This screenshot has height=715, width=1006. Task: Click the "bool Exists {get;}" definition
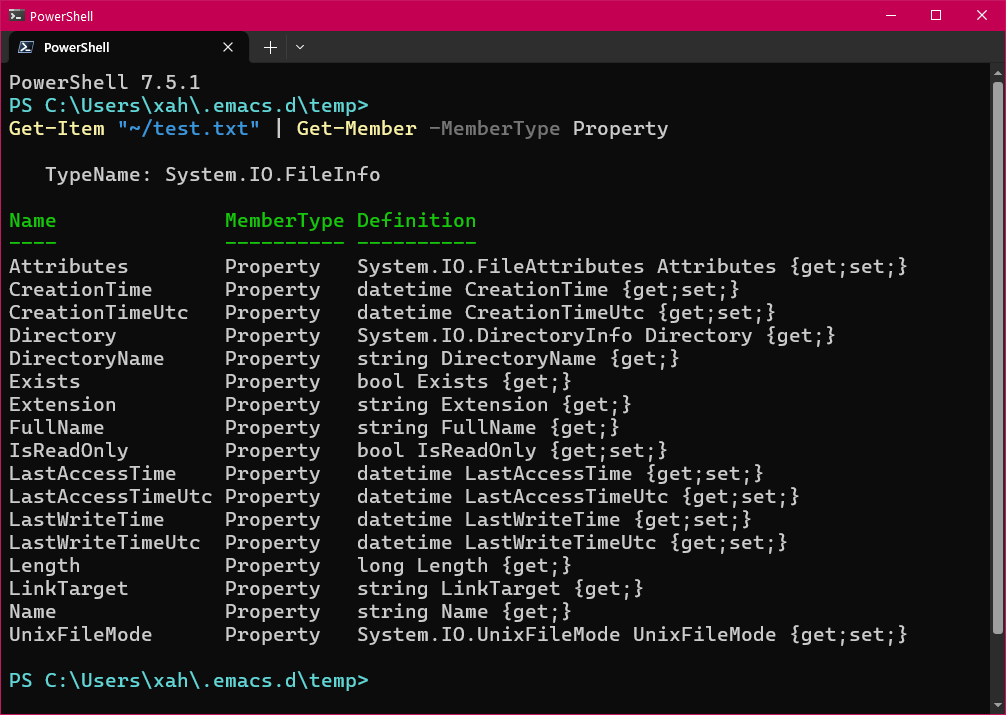pyautogui.click(x=465, y=382)
